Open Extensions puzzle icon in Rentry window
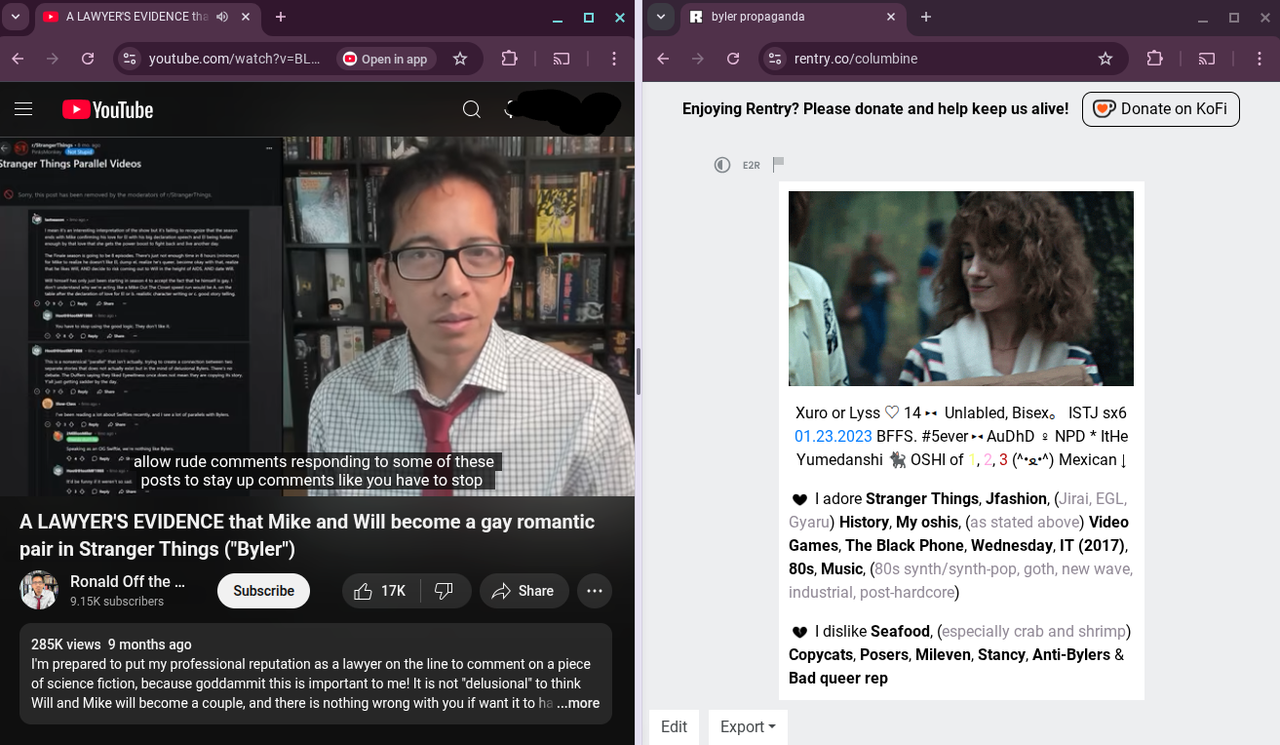Viewport: 1280px width, 745px height. tap(1154, 59)
